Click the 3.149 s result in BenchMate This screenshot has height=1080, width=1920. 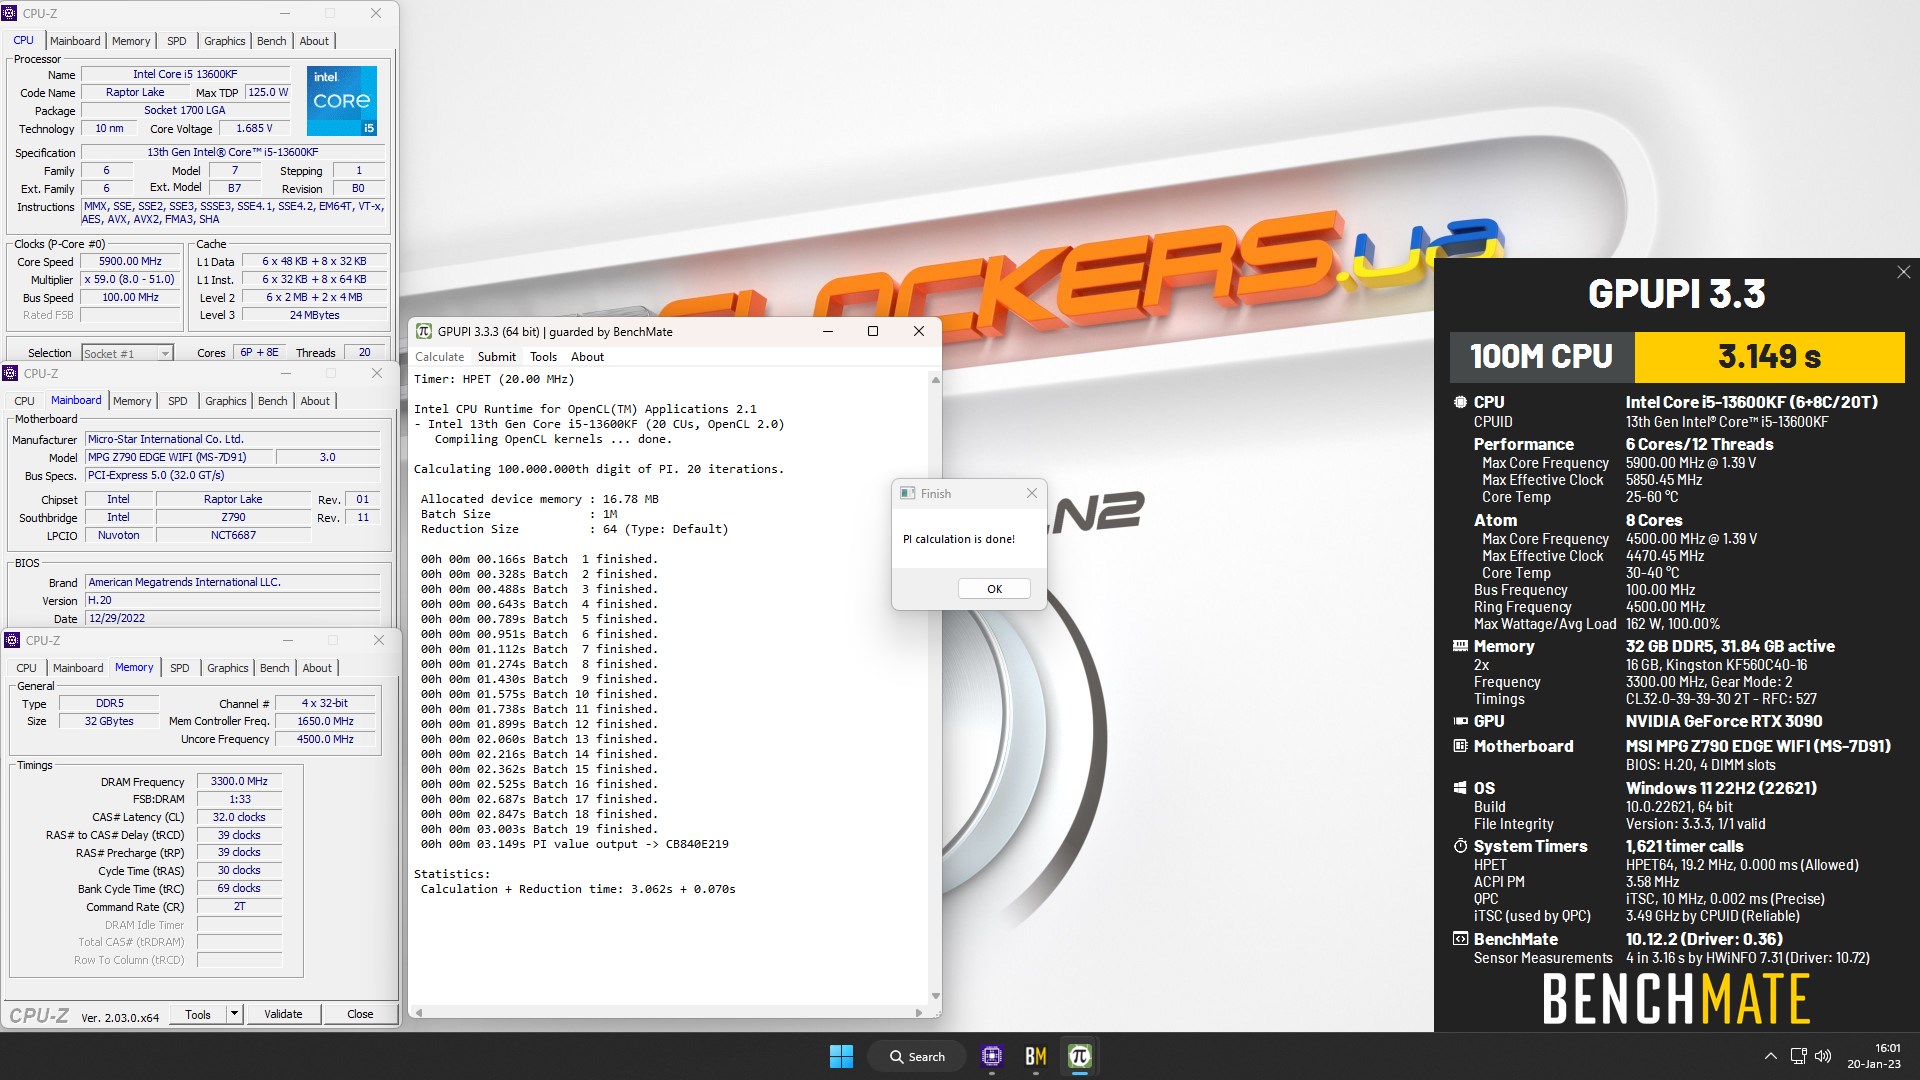pyautogui.click(x=1769, y=356)
